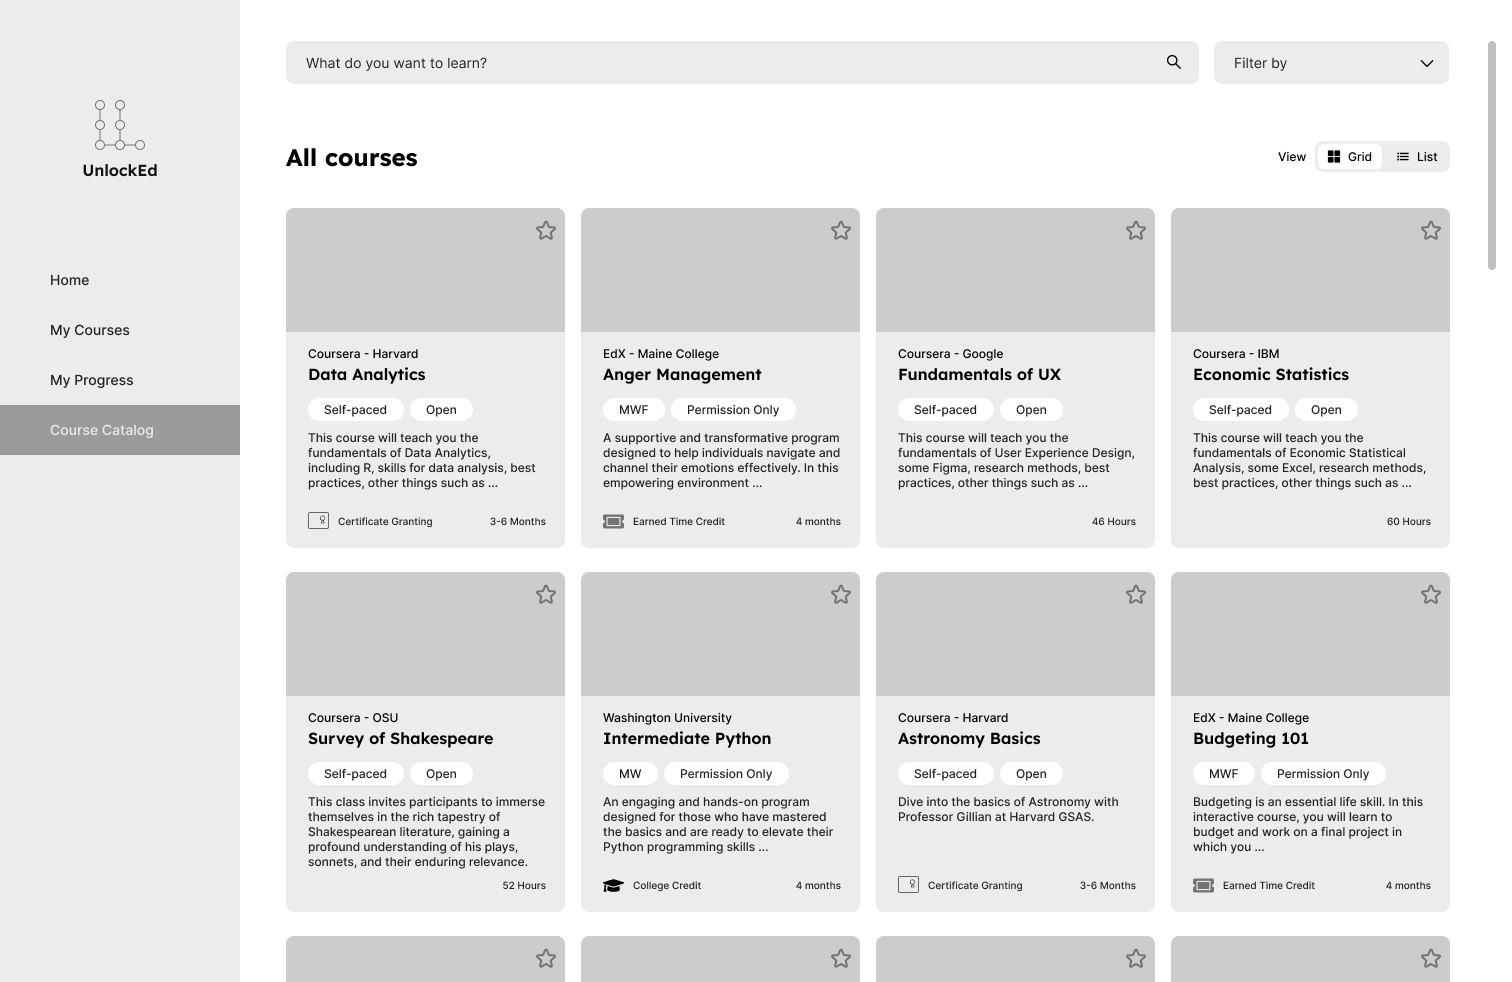Image resolution: width=1512 pixels, height=982 pixels.
Task: Click grid icon in view switcher
Action: pyautogui.click(x=1334, y=156)
